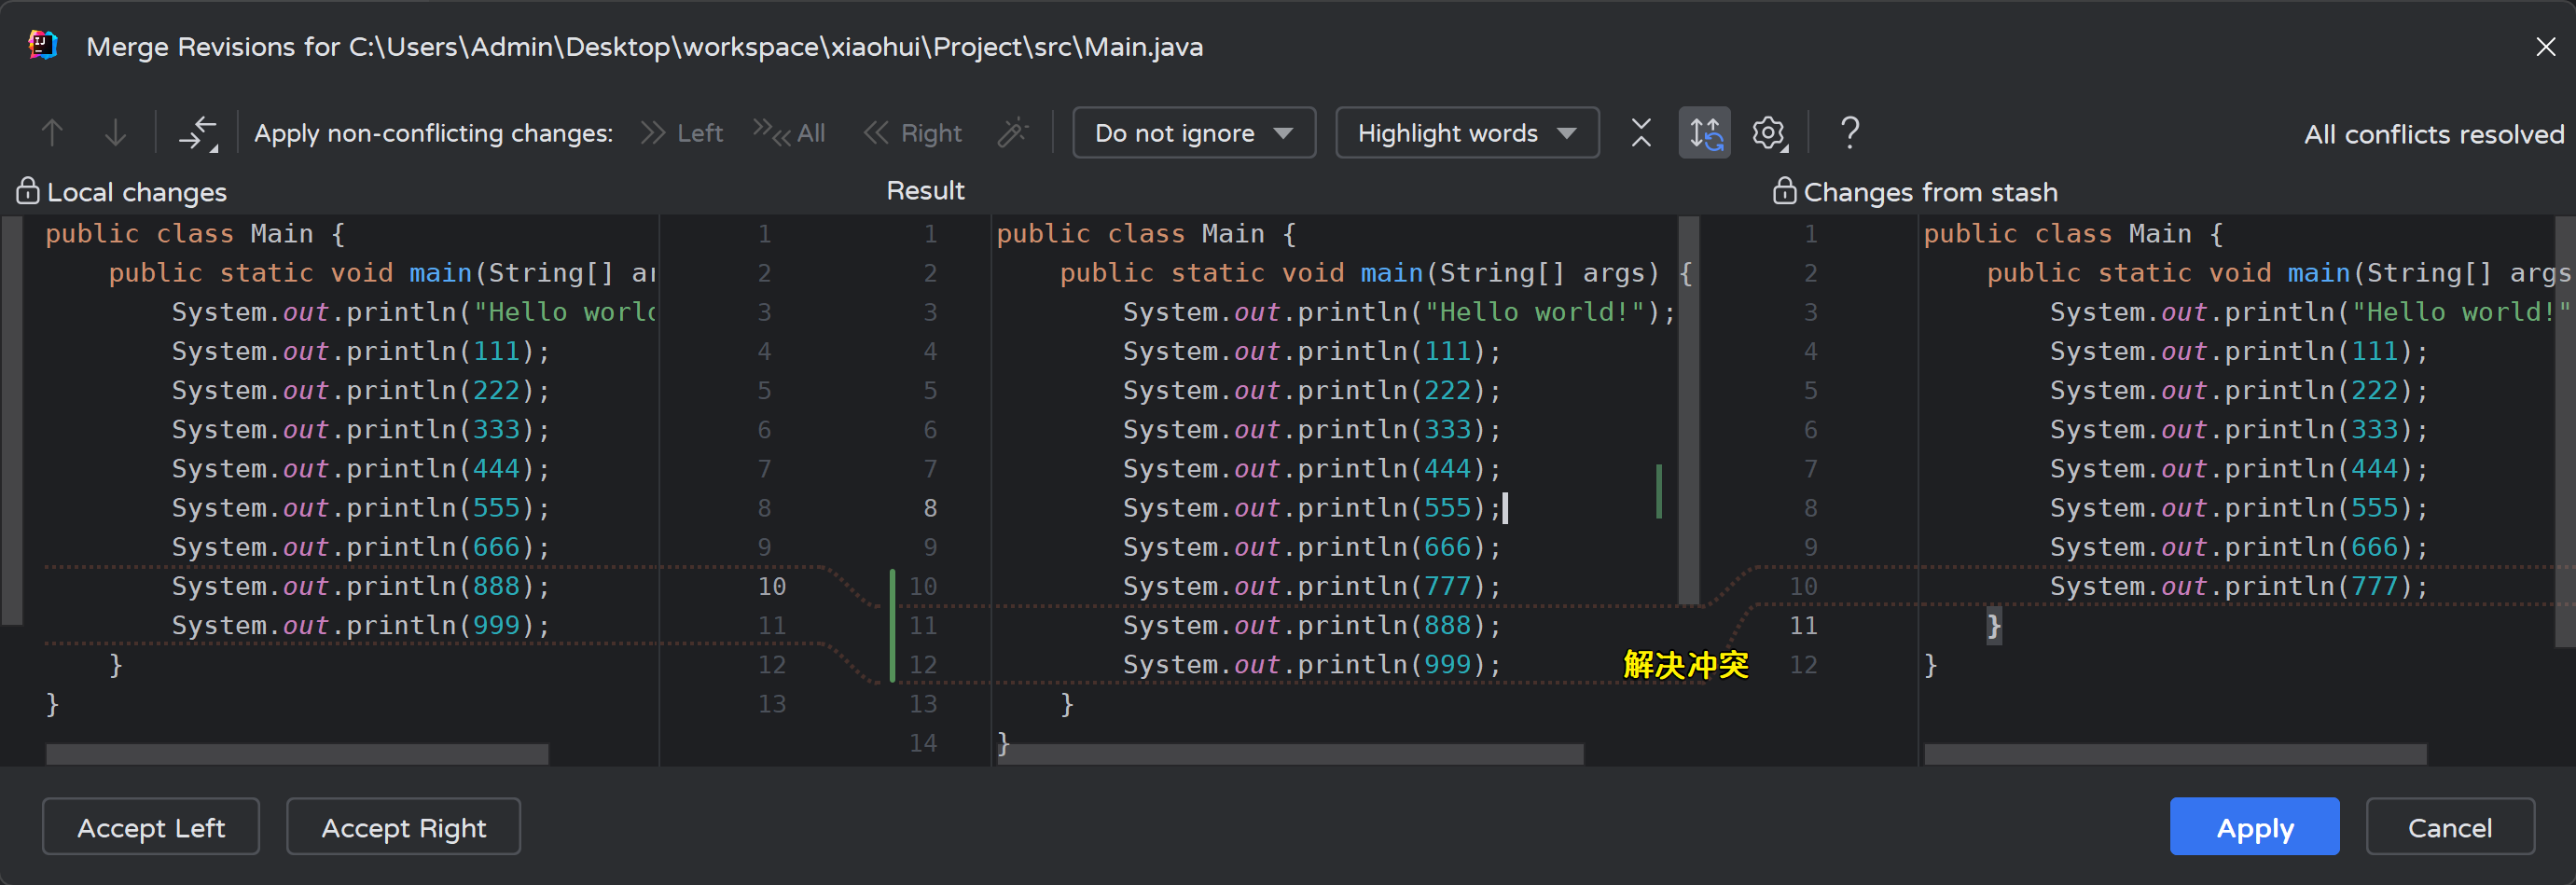This screenshot has width=2576, height=885.
Task: Click the collapse unchanged fragments icon
Action: 1640,133
